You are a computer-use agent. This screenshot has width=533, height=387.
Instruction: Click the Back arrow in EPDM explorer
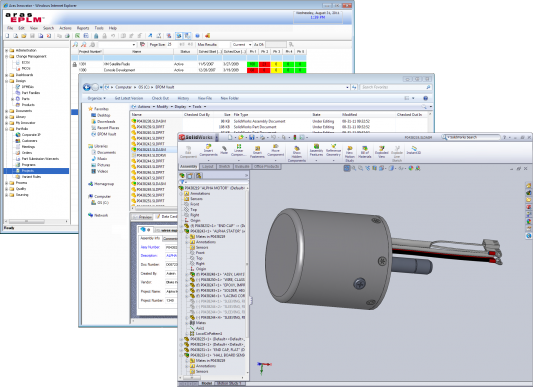tap(87, 87)
